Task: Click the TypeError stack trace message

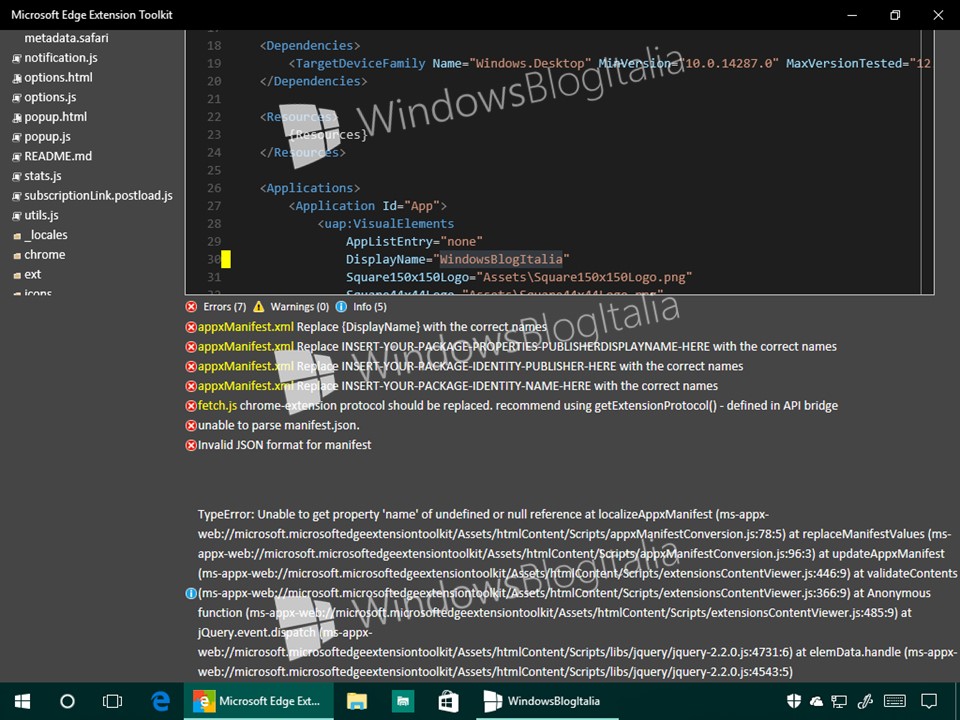Action: click(x=577, y=593)
